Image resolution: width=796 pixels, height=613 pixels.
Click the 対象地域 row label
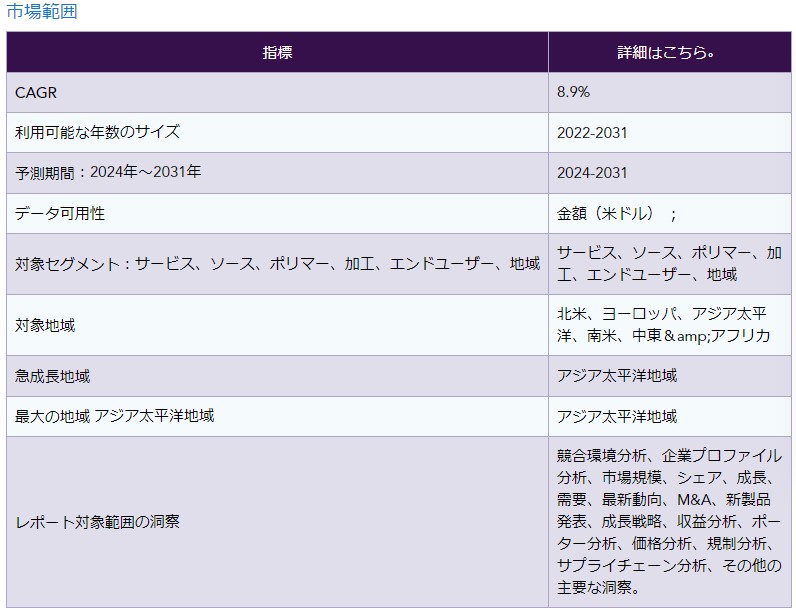click(45, 325)
